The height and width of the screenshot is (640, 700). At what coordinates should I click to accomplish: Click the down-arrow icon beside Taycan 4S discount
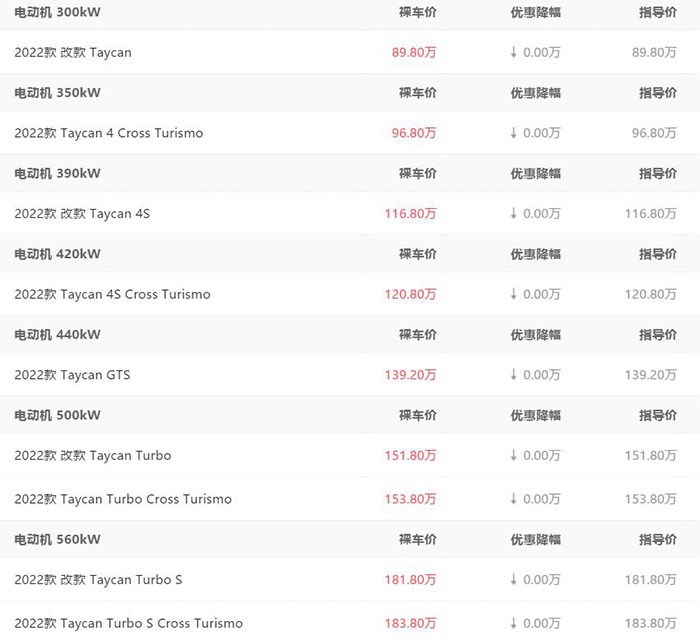coord(513,213)
